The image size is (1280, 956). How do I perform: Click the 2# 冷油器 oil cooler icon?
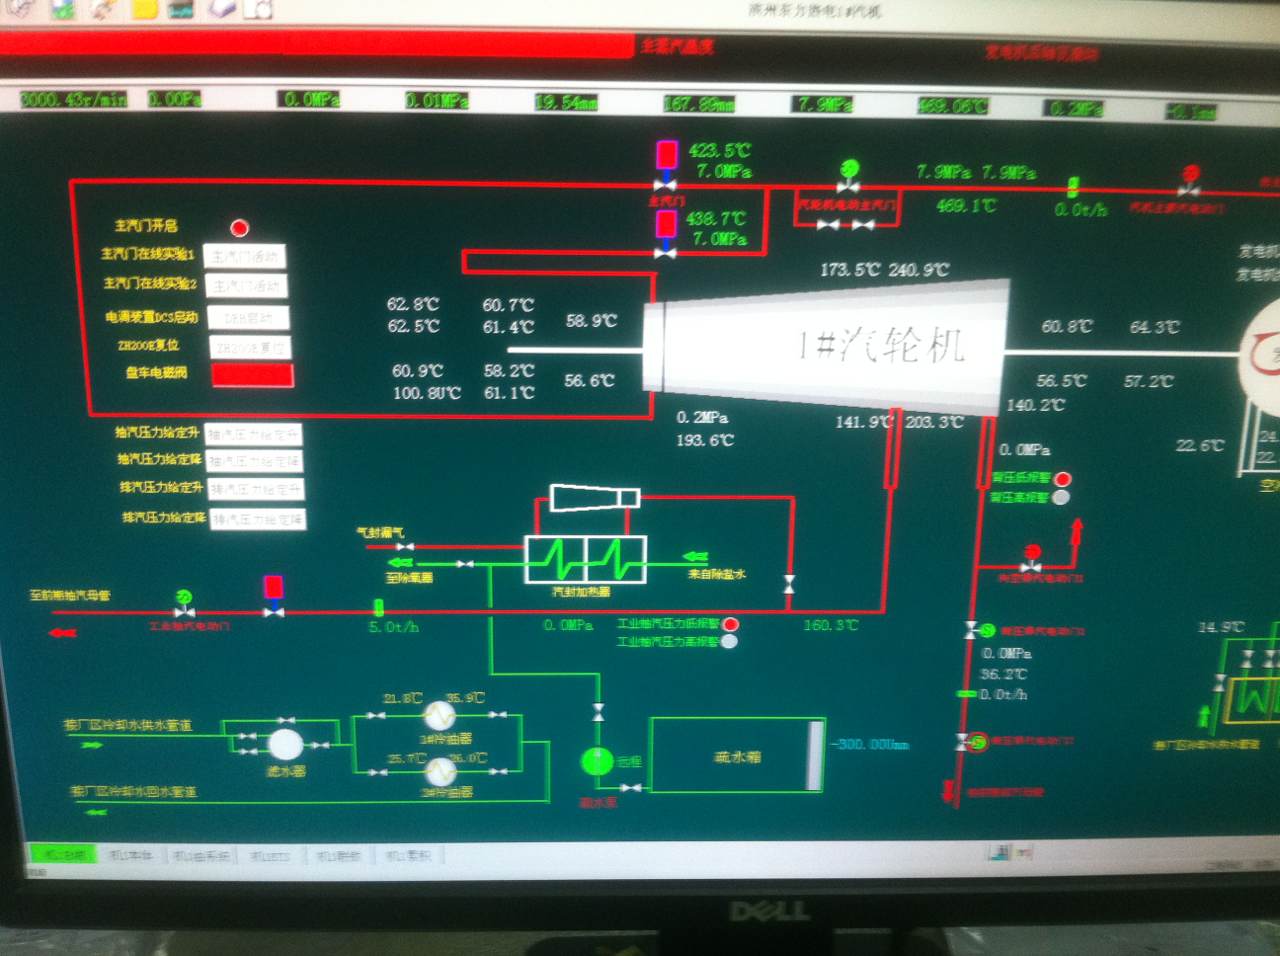439,771
